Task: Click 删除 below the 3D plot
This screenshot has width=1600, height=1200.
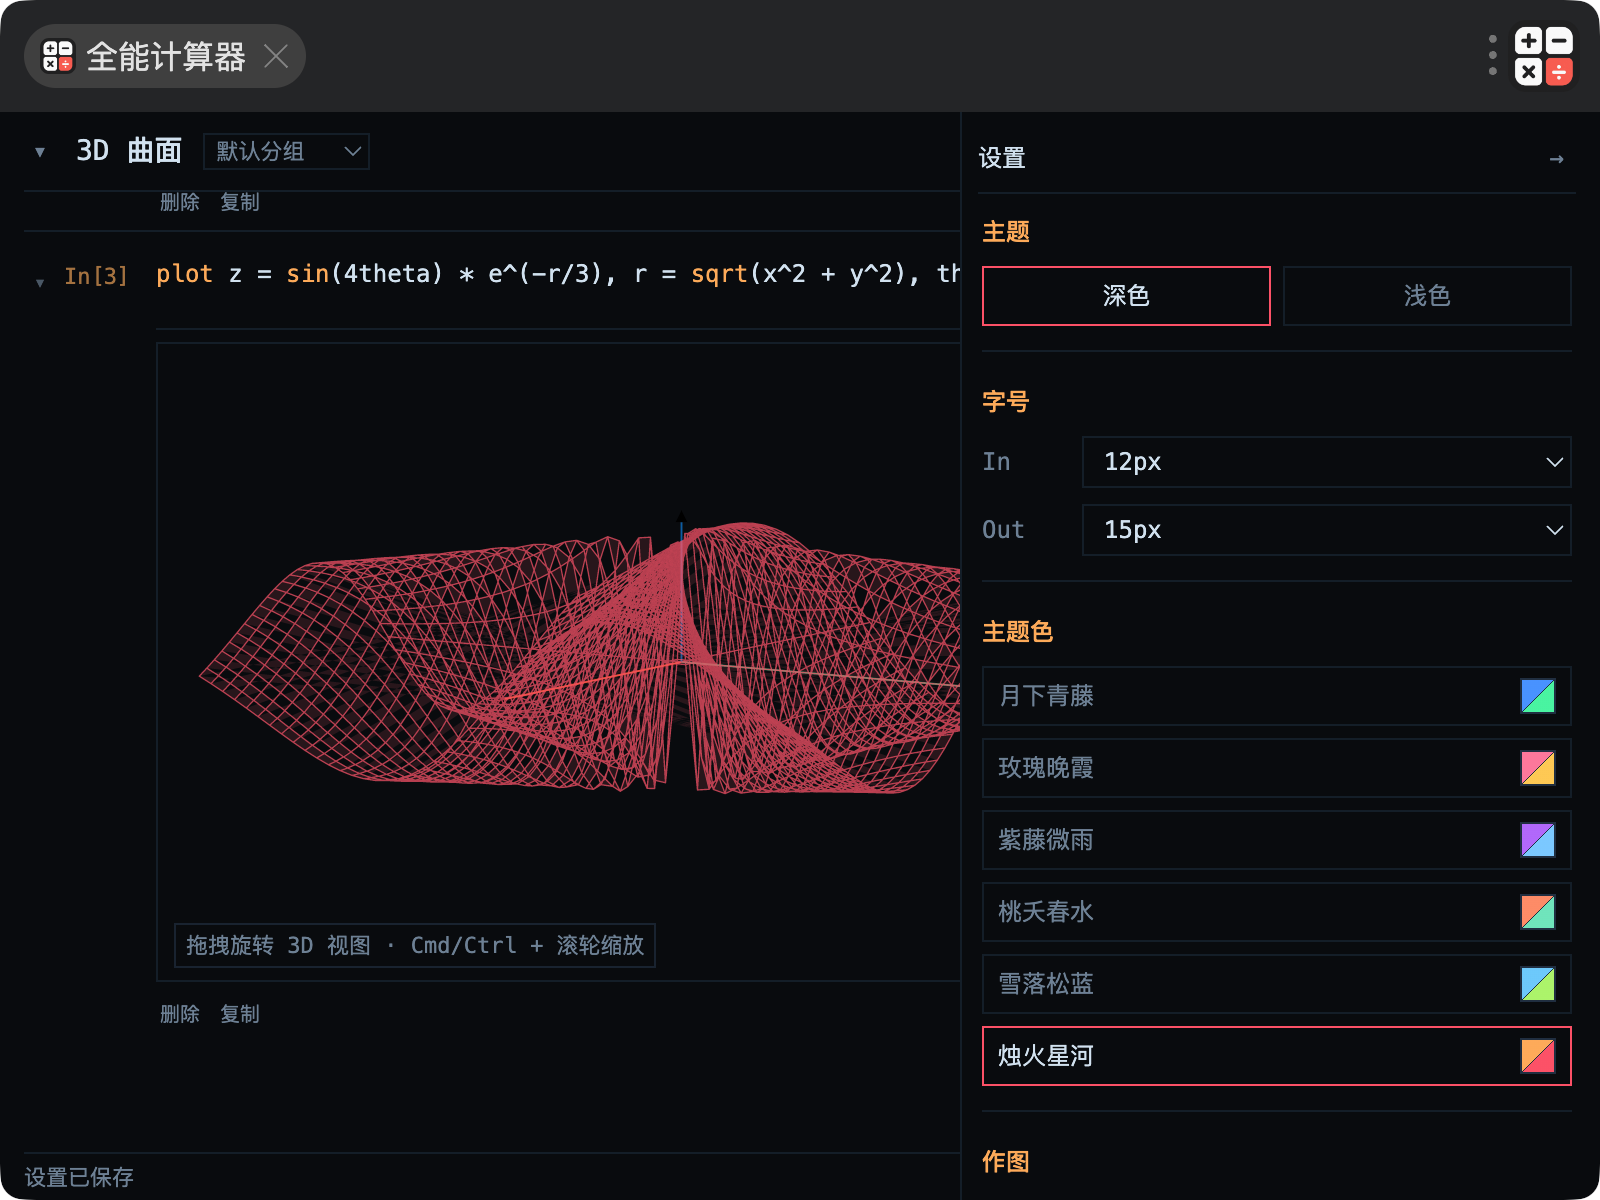Action: (180, 1014)
